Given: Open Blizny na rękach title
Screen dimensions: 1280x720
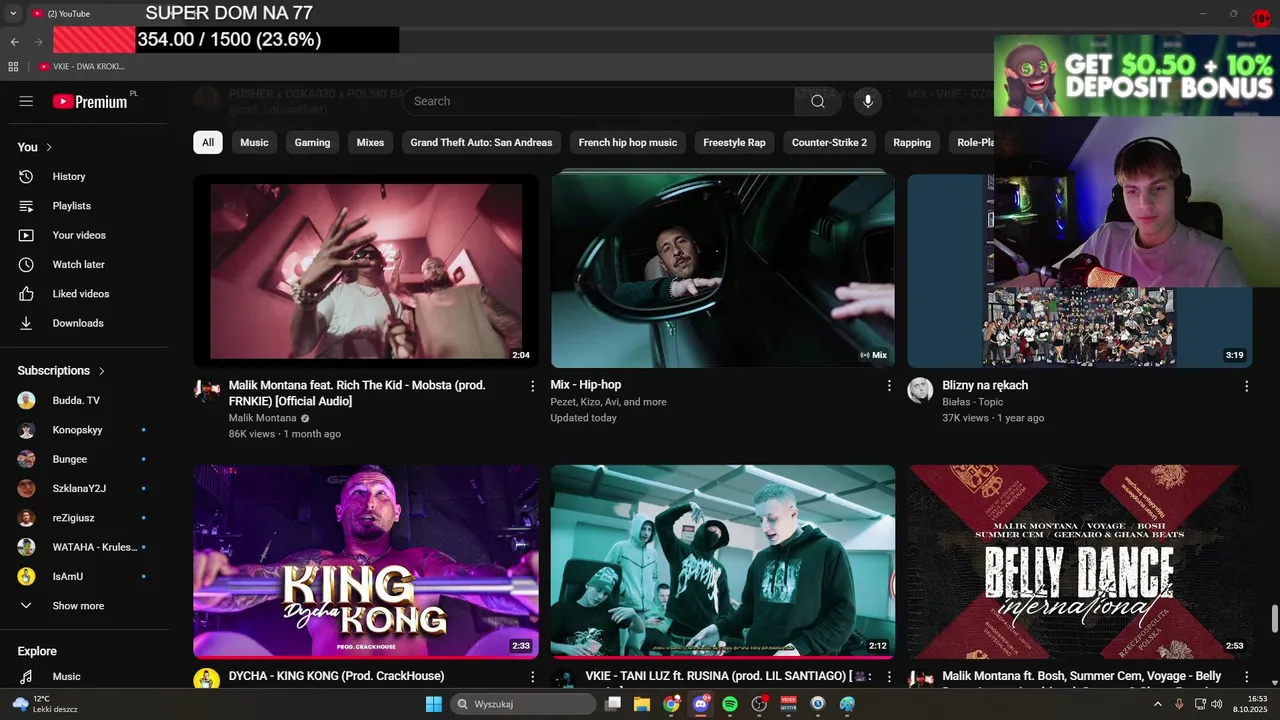Looking at the screenshot, I should (x=985, y=385).
